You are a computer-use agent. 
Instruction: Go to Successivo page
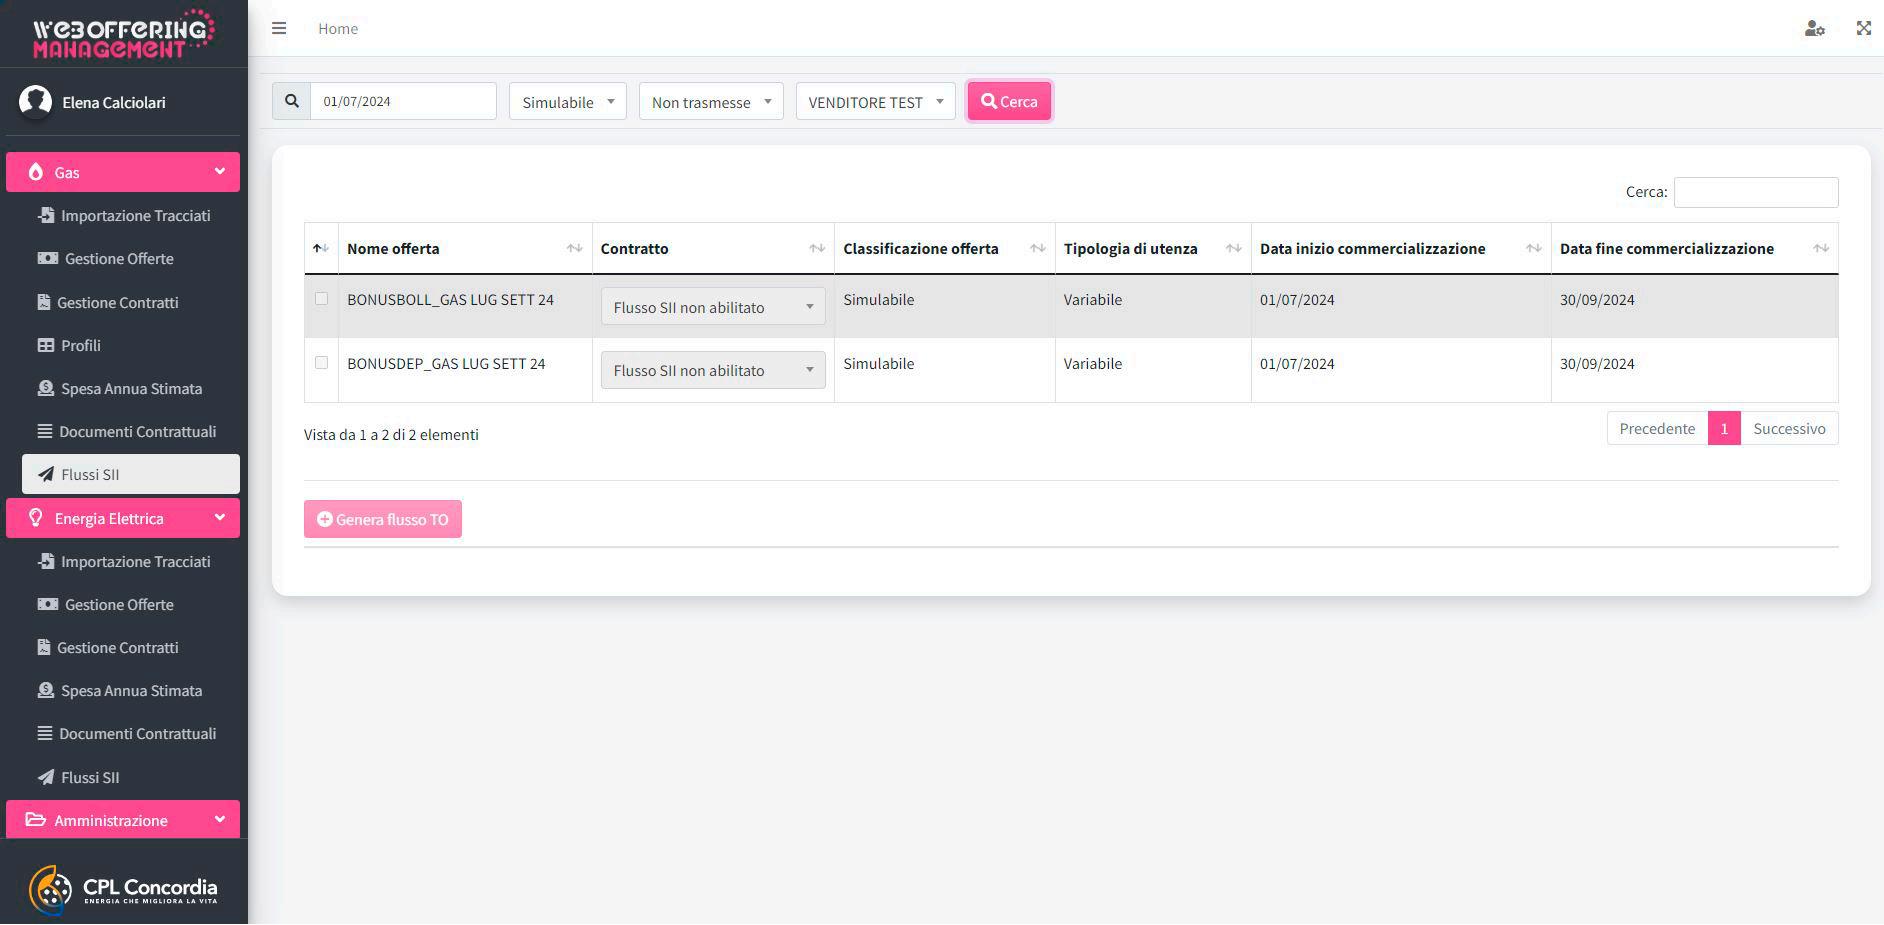pyautogui.click(x=1789, y=428)
